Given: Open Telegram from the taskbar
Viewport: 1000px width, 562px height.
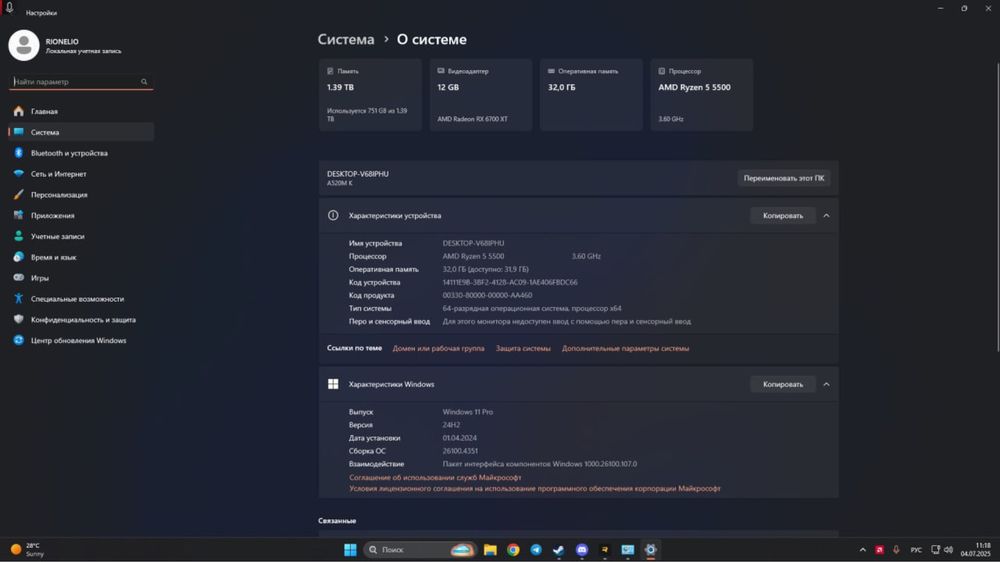Looking at the screenshot, I should 536,550.
